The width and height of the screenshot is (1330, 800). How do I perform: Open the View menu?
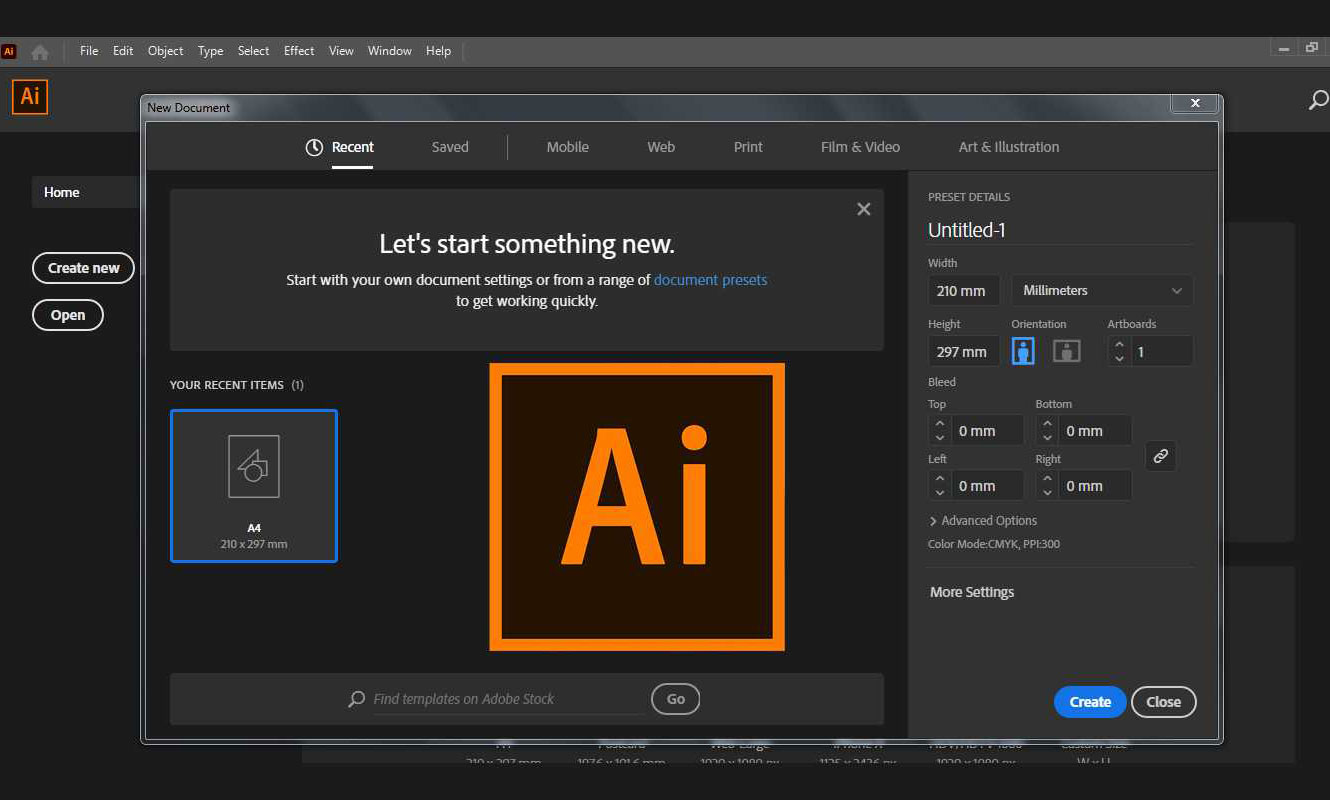341,51
